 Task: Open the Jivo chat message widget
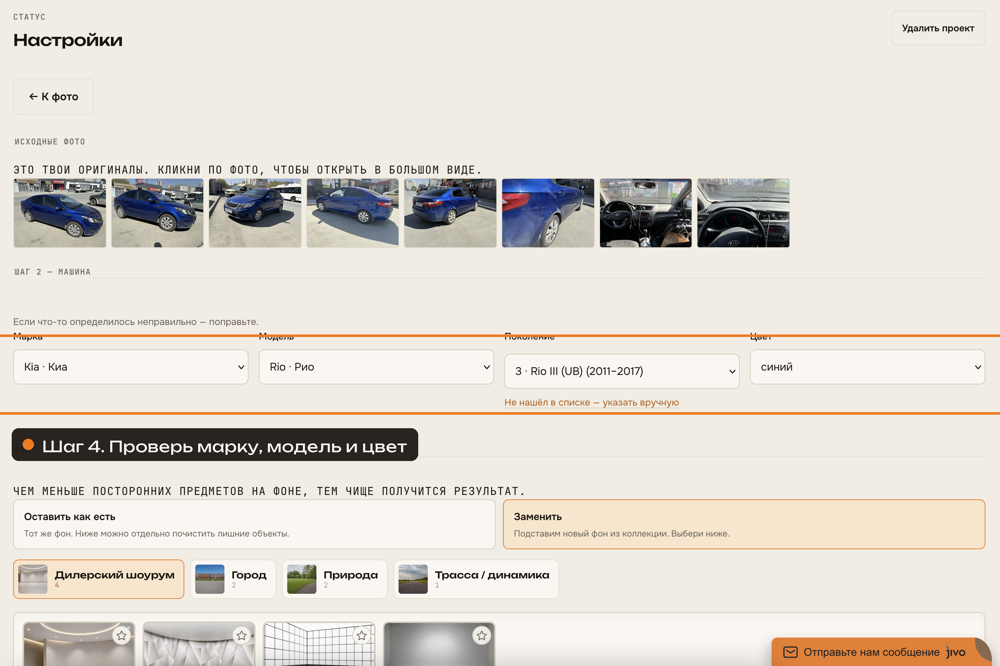883,652
